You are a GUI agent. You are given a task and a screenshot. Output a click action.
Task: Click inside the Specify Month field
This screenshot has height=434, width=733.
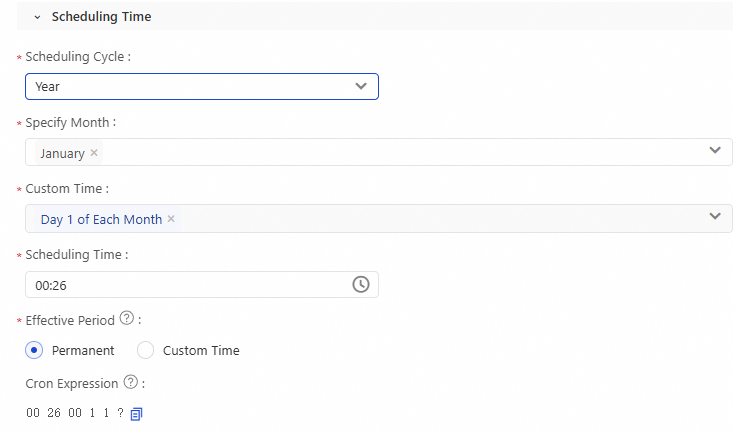coord(400,152)
